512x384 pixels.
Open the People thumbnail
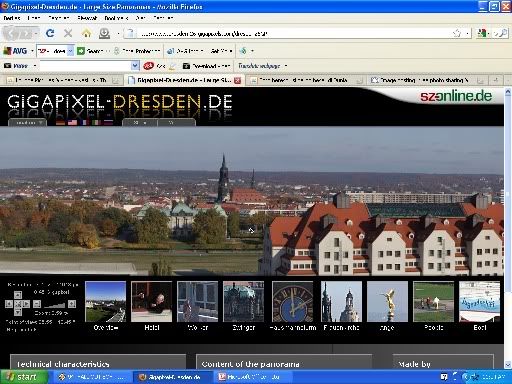click(x=434, y=301)
